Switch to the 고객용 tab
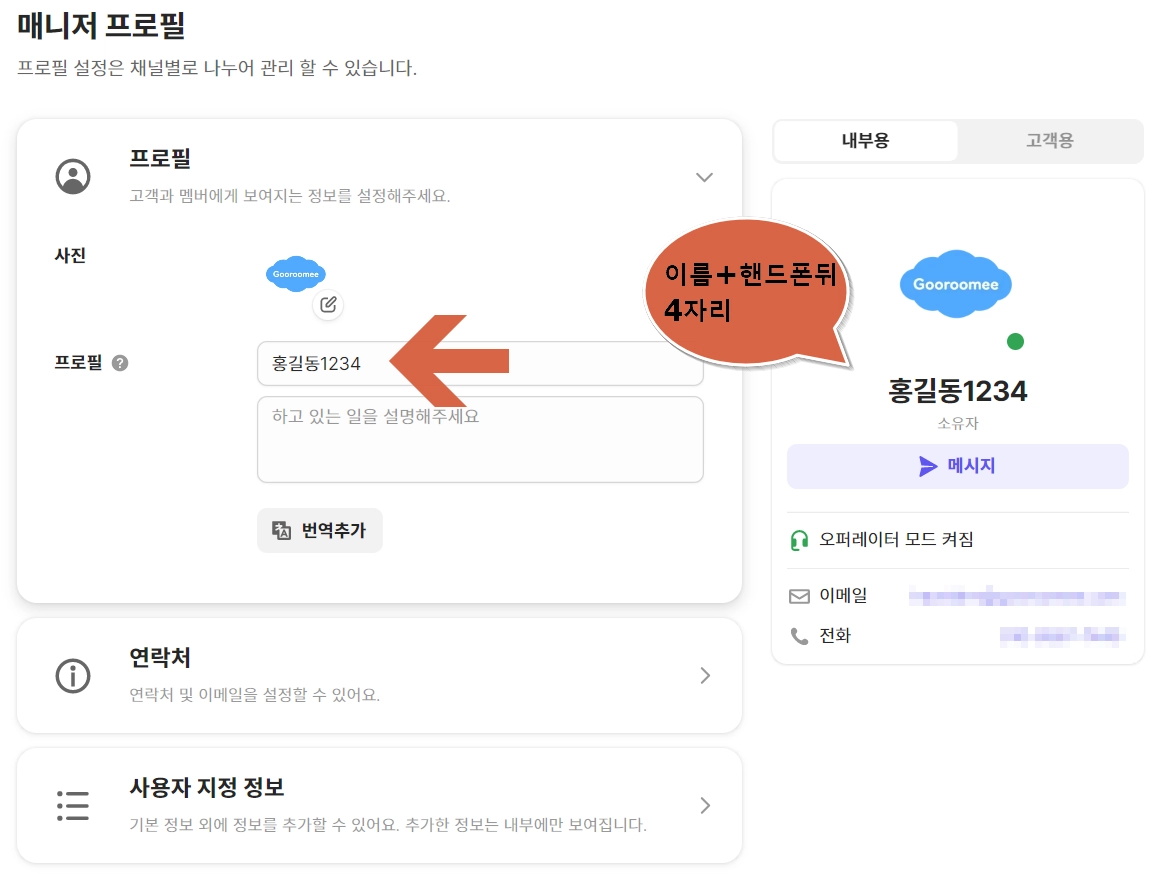1152x874 pixels. click(x=1050, y=140)
